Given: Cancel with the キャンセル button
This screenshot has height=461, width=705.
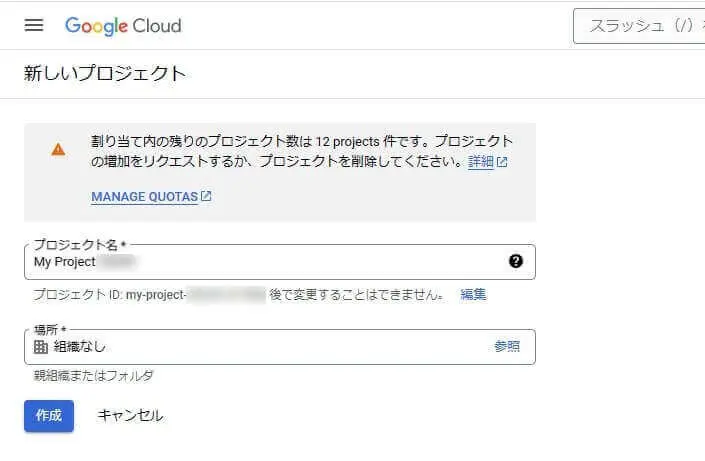Looking at the screenshot, I should coord(130,415).
